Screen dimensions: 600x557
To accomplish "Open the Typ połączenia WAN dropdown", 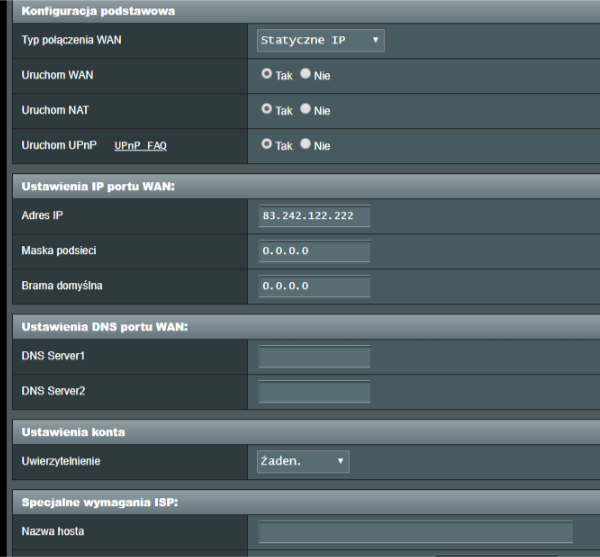I will point(321,40).
